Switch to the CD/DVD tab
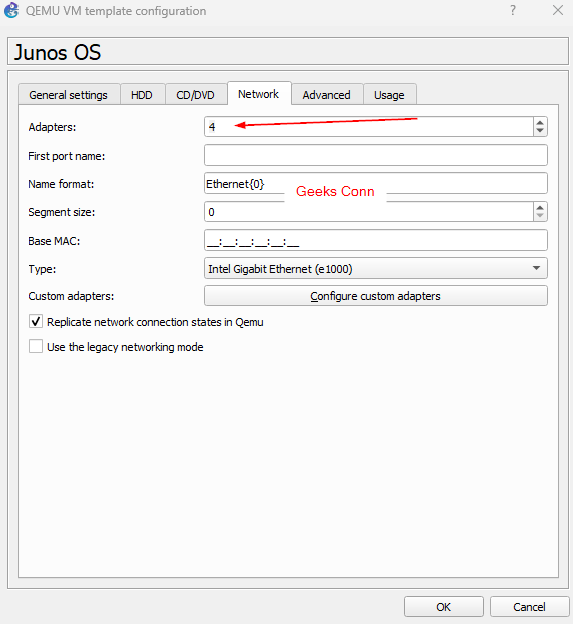The image size is (573, 624). [195, 95]
